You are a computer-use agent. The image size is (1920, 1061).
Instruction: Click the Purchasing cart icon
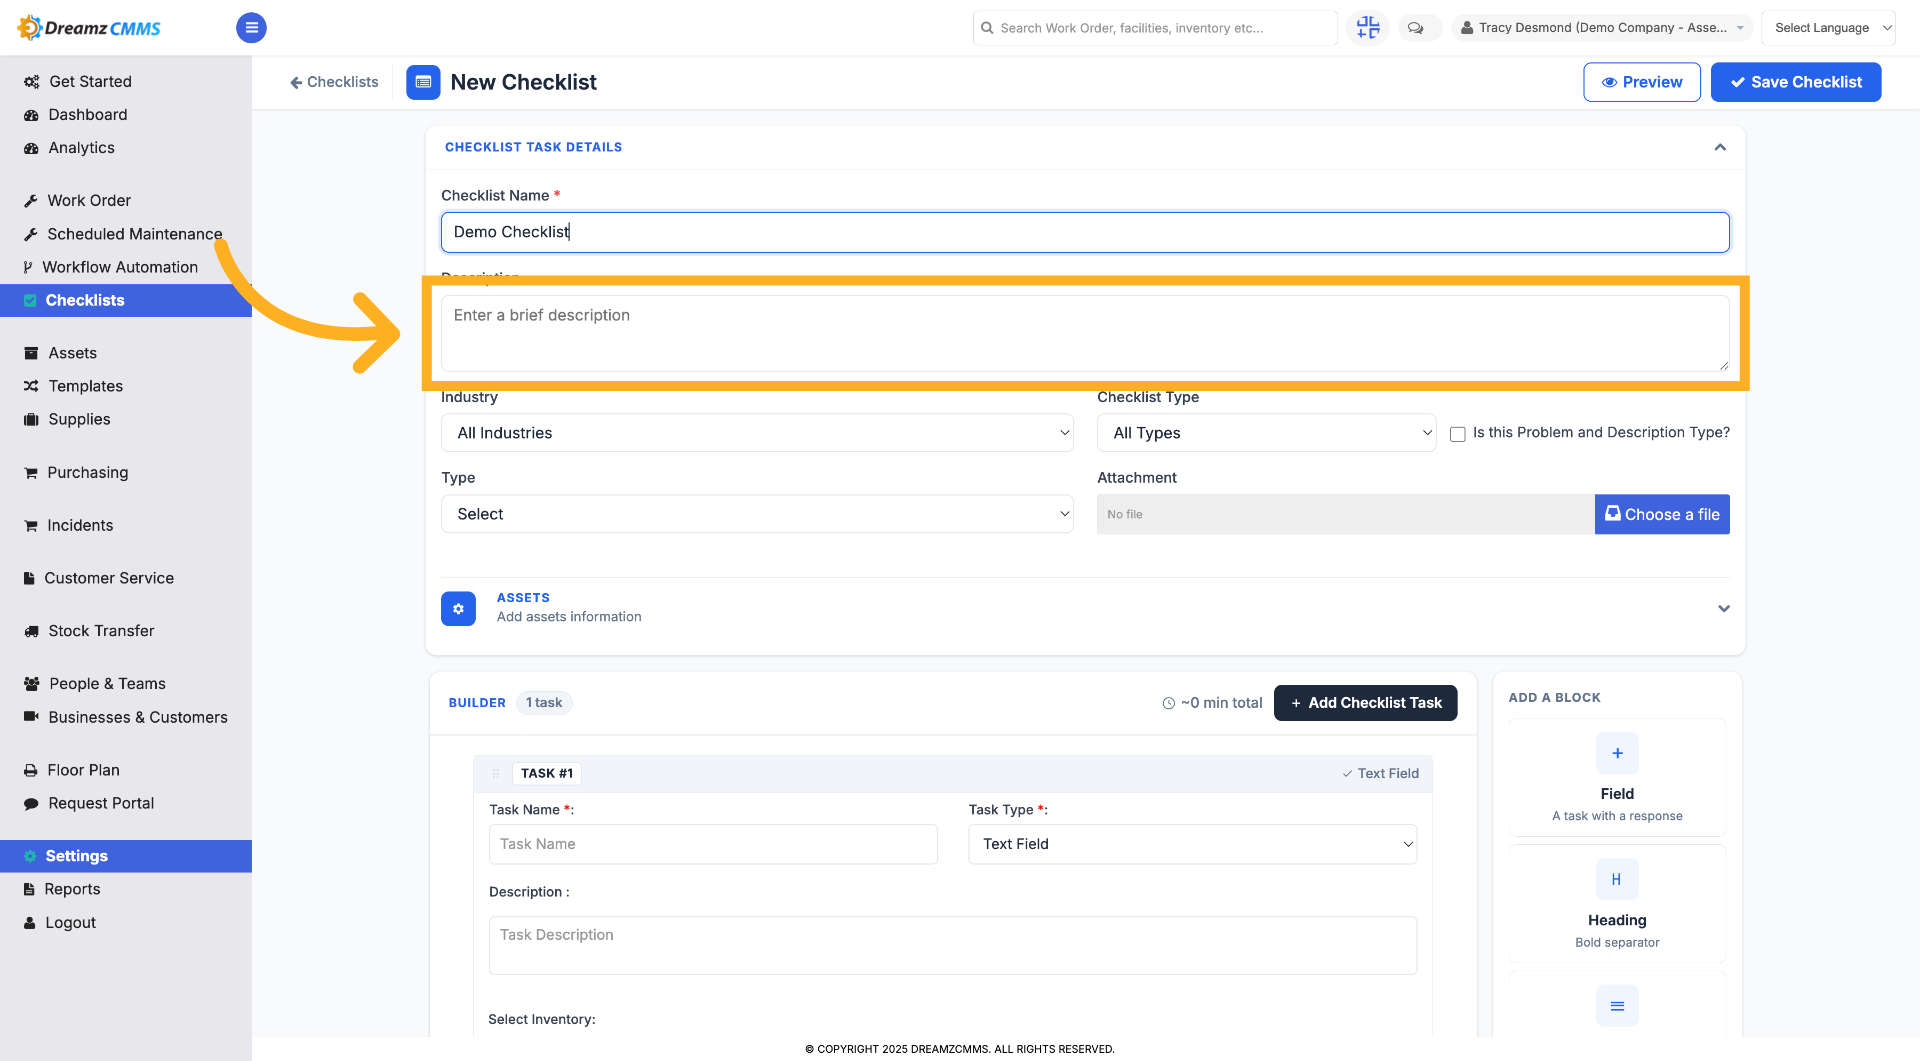[x=31, y=473]
